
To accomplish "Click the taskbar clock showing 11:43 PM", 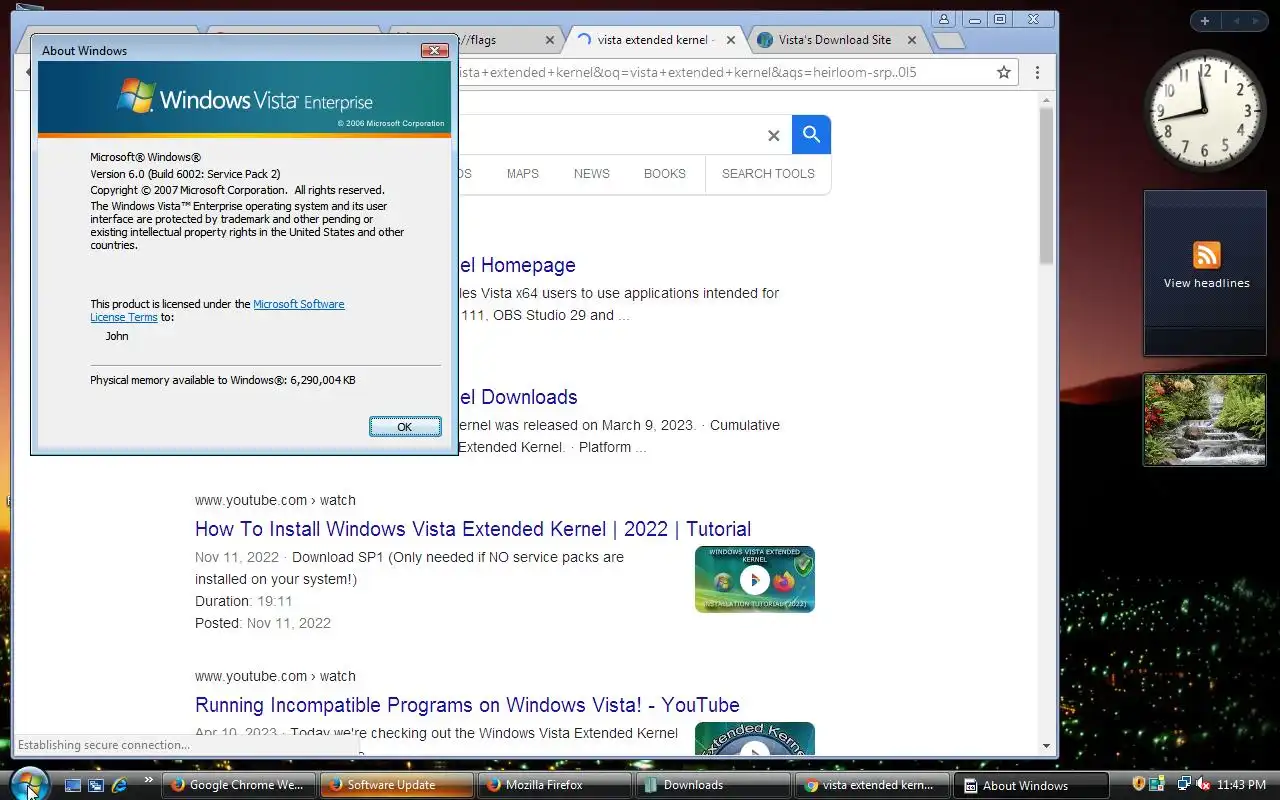I will pyautogui.click(x=1241, y=785).
